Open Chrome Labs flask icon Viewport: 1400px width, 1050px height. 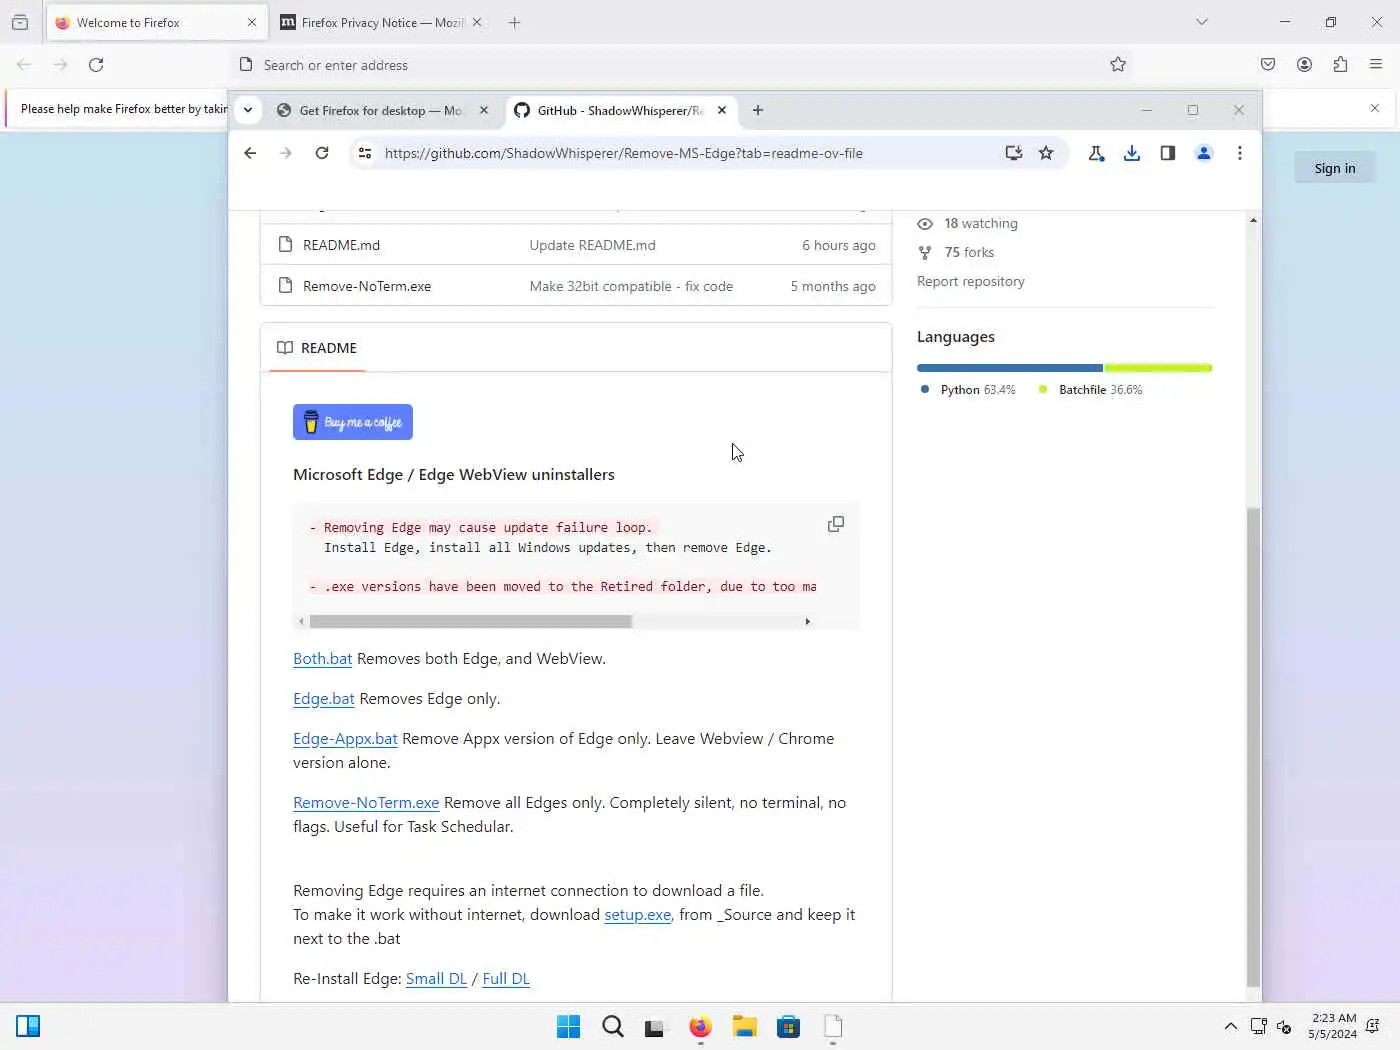coord(1096,153)
